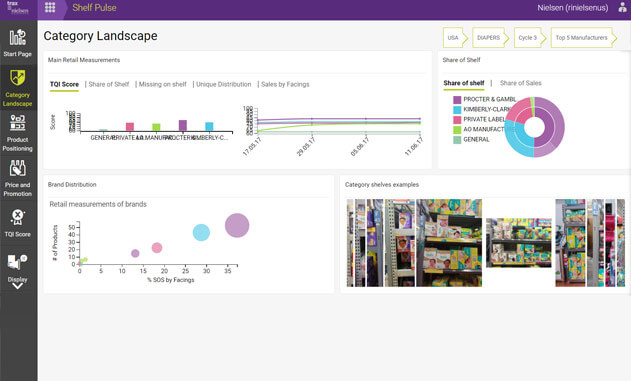The width and height of the screenshot is (631, 381).
Task: Open Price and Promotion icon
Action: click(17, 168)
